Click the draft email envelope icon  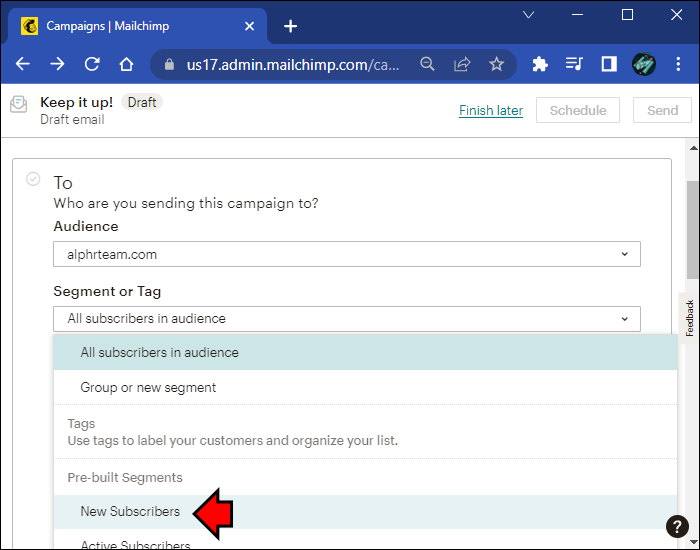(19, 104)
